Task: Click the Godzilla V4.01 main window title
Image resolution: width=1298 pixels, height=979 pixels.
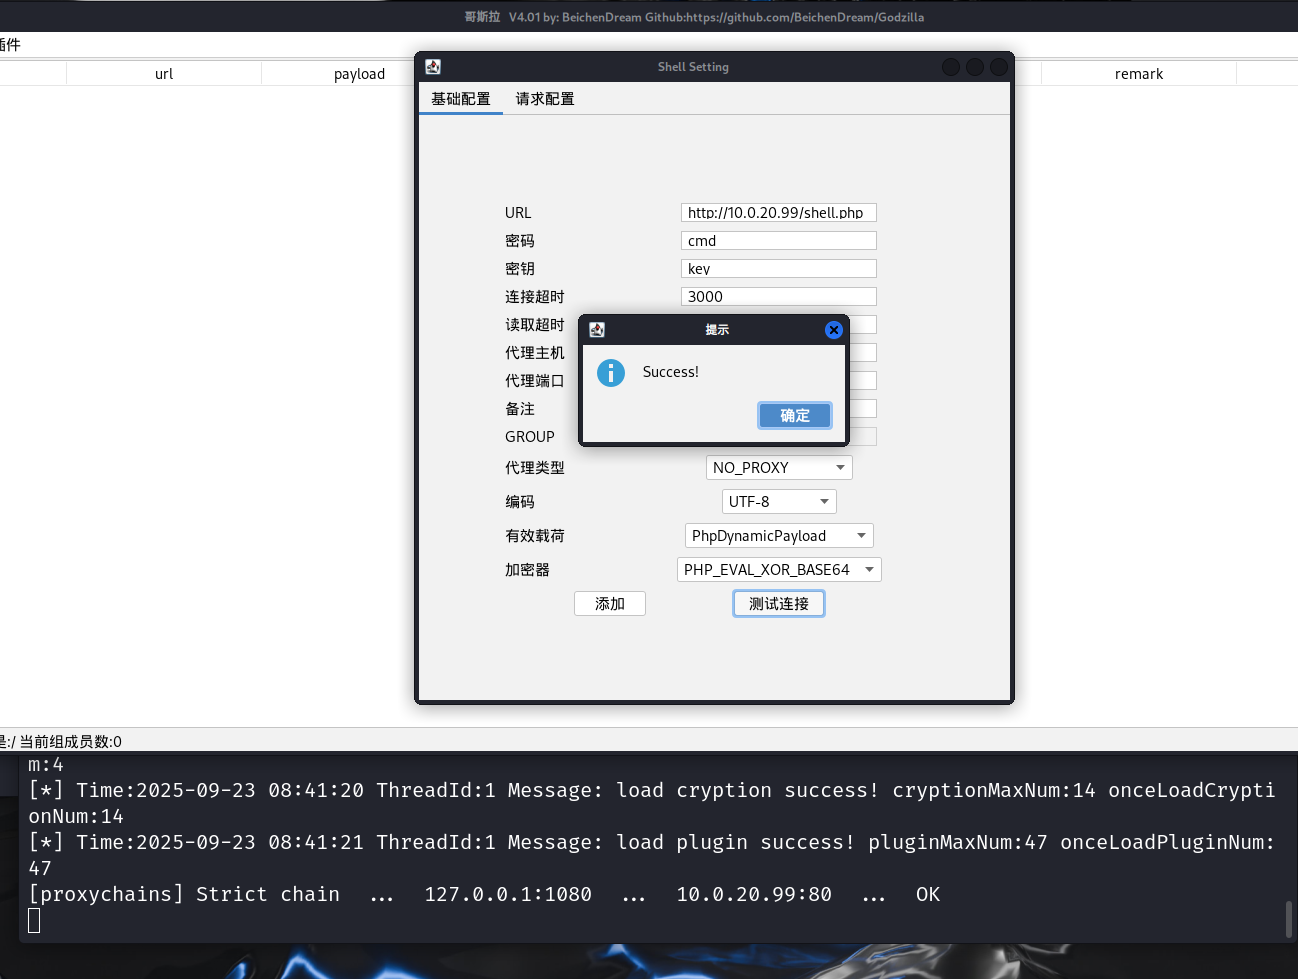Action: coord(694,17)
